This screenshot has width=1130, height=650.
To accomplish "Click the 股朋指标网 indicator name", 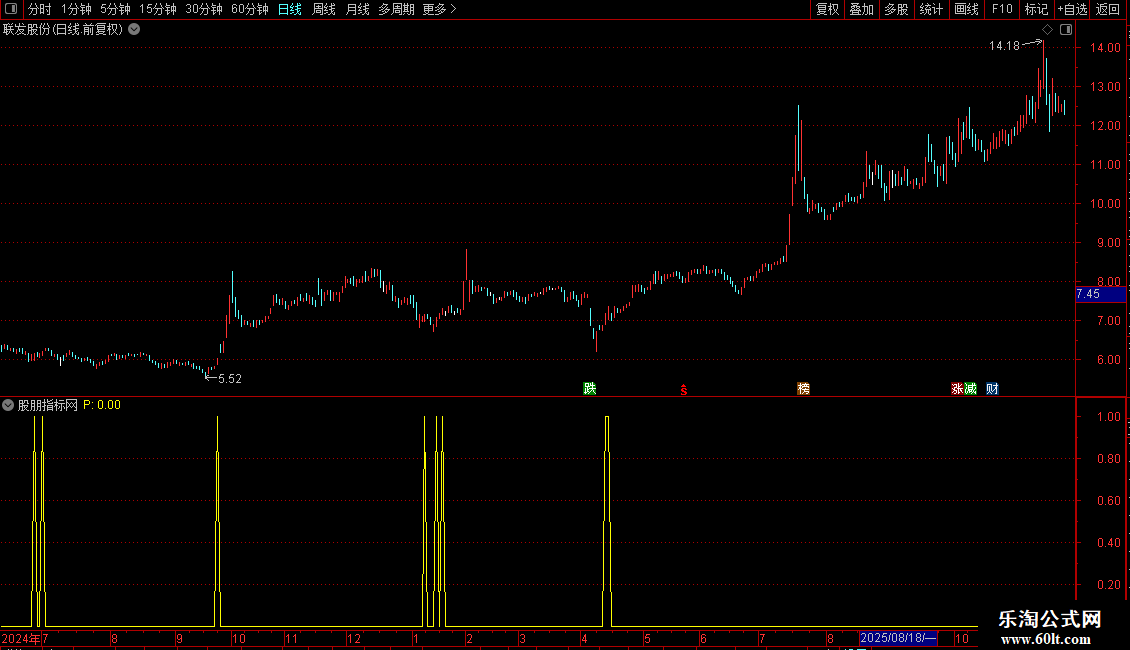I will 48,405.
